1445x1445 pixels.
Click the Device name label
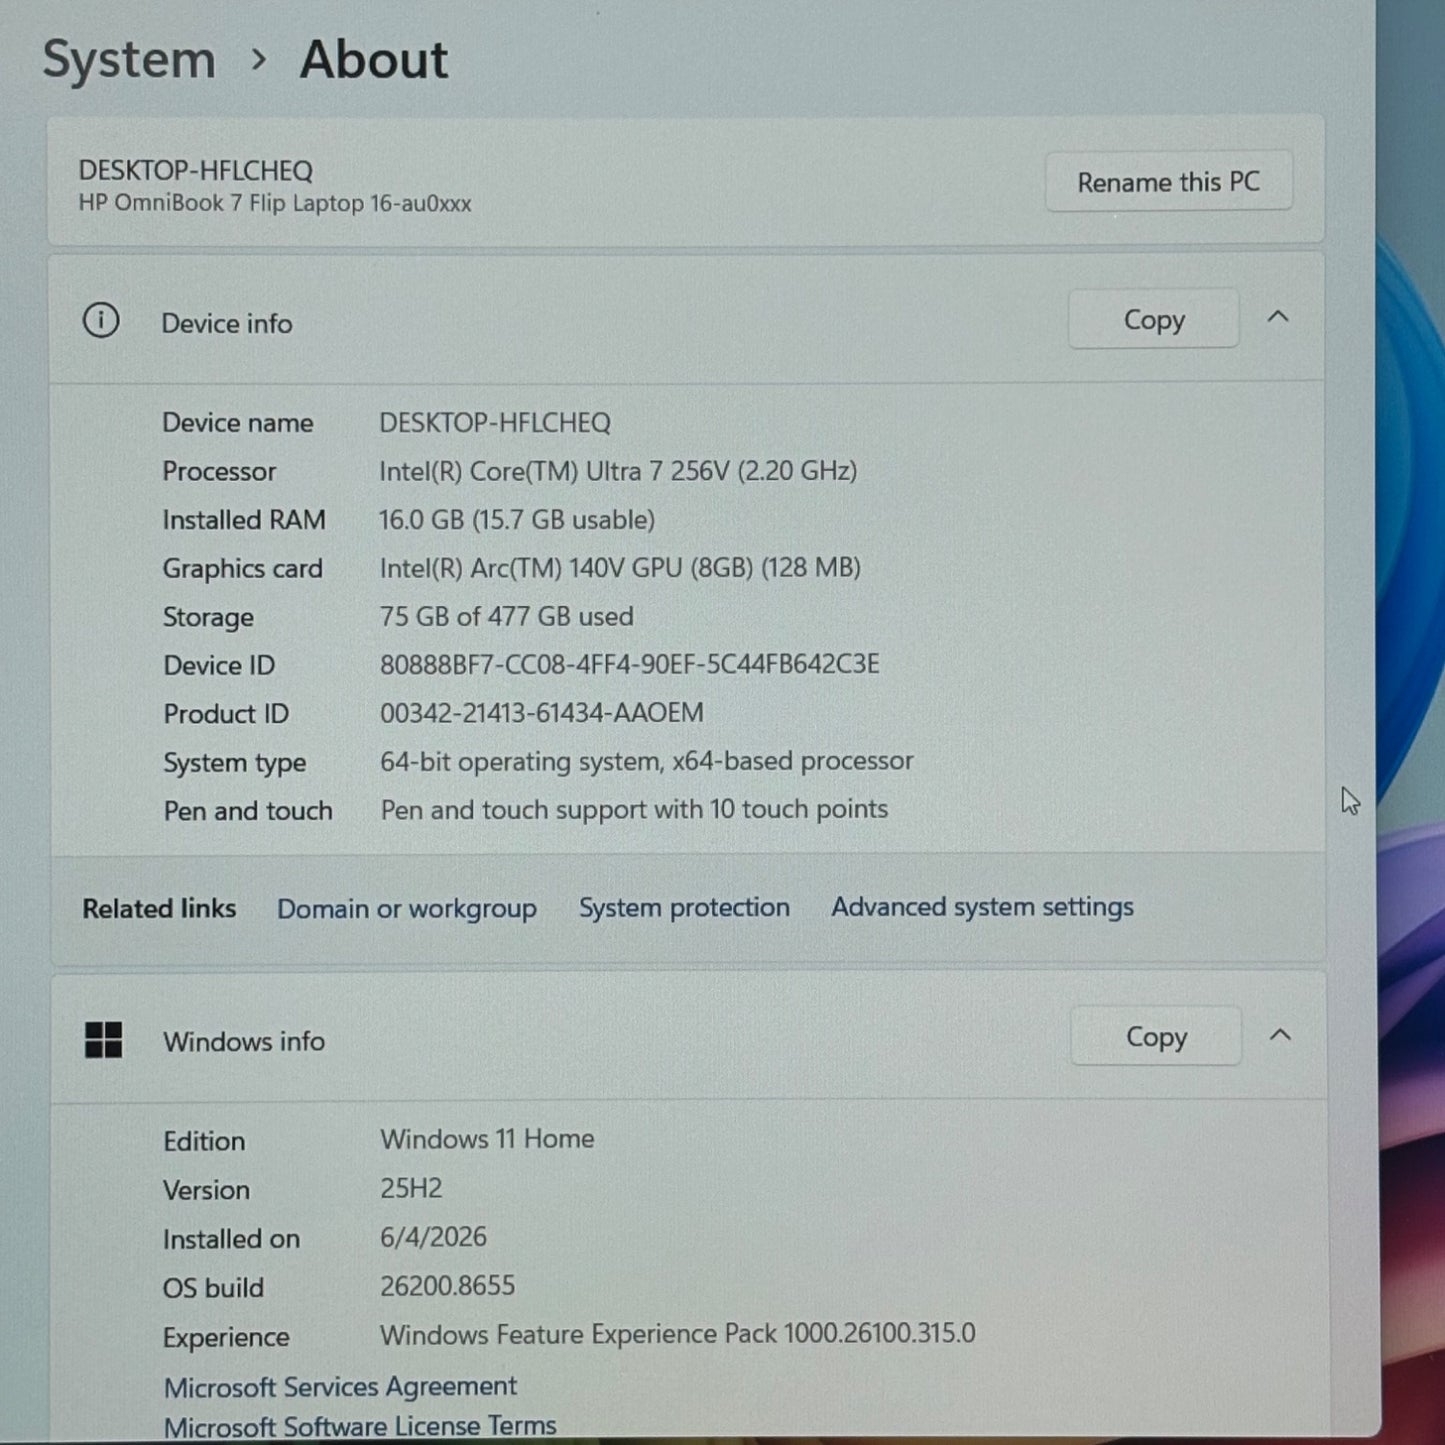coord(238,423)
